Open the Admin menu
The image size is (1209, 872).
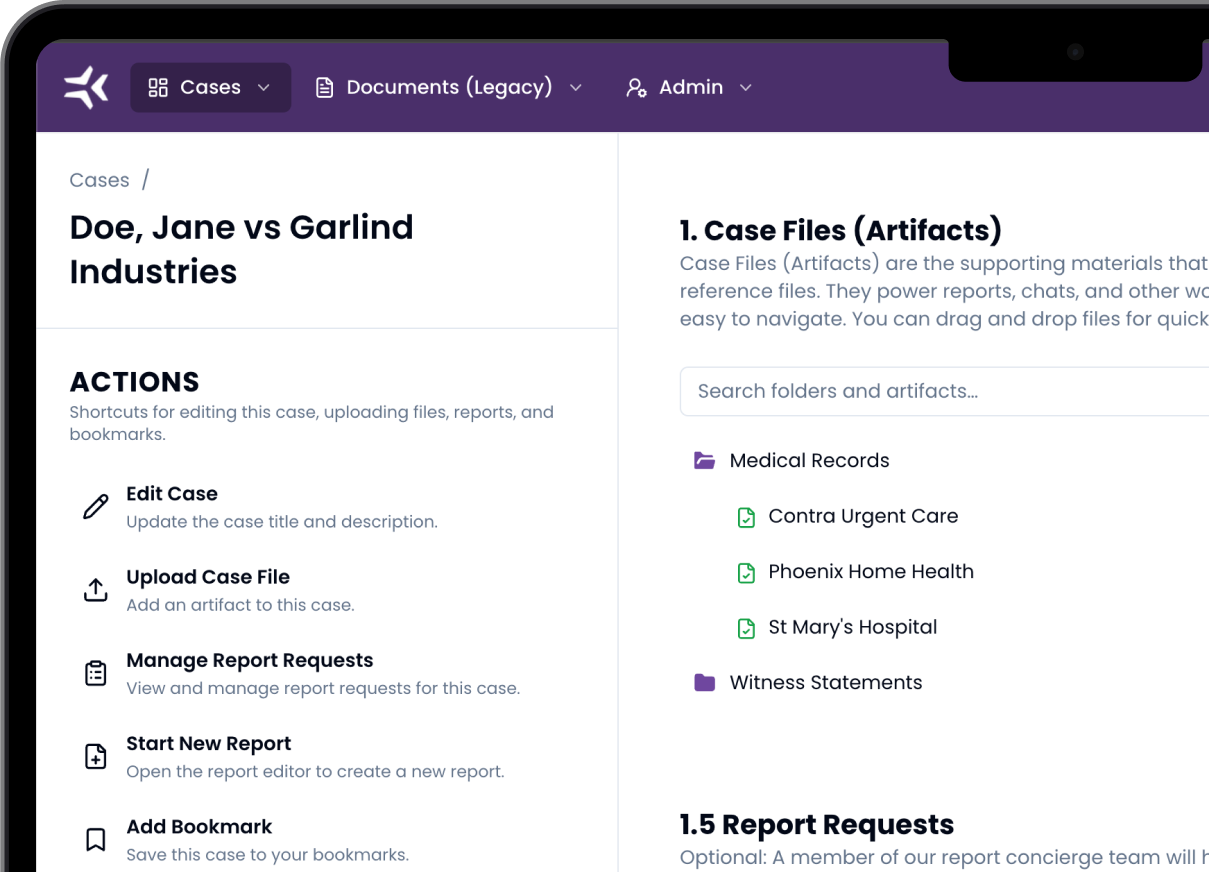(x=690, y=88)
